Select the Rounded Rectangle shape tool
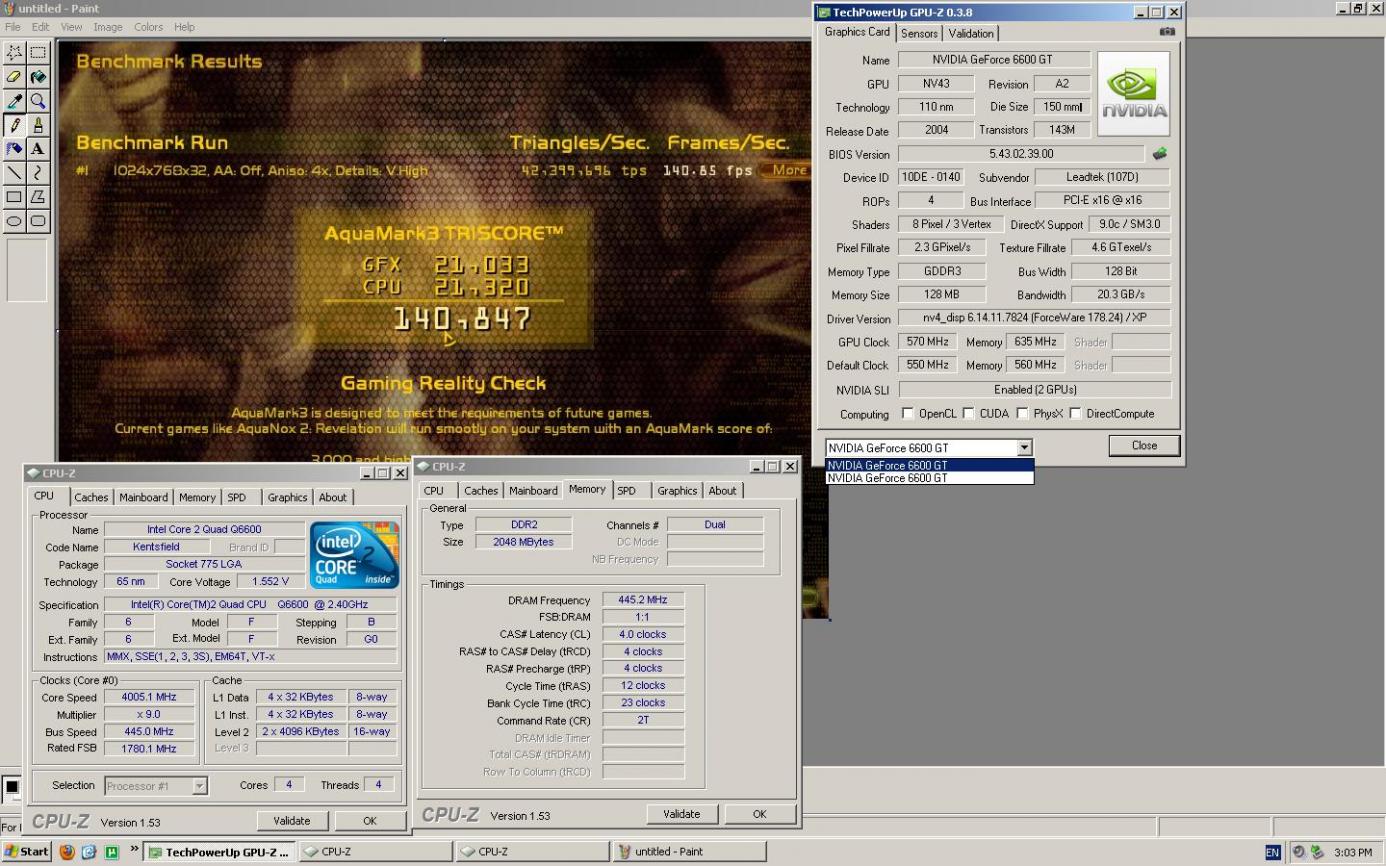The width and height of the screenshot is (1386, 866). [x=38, y=221]
